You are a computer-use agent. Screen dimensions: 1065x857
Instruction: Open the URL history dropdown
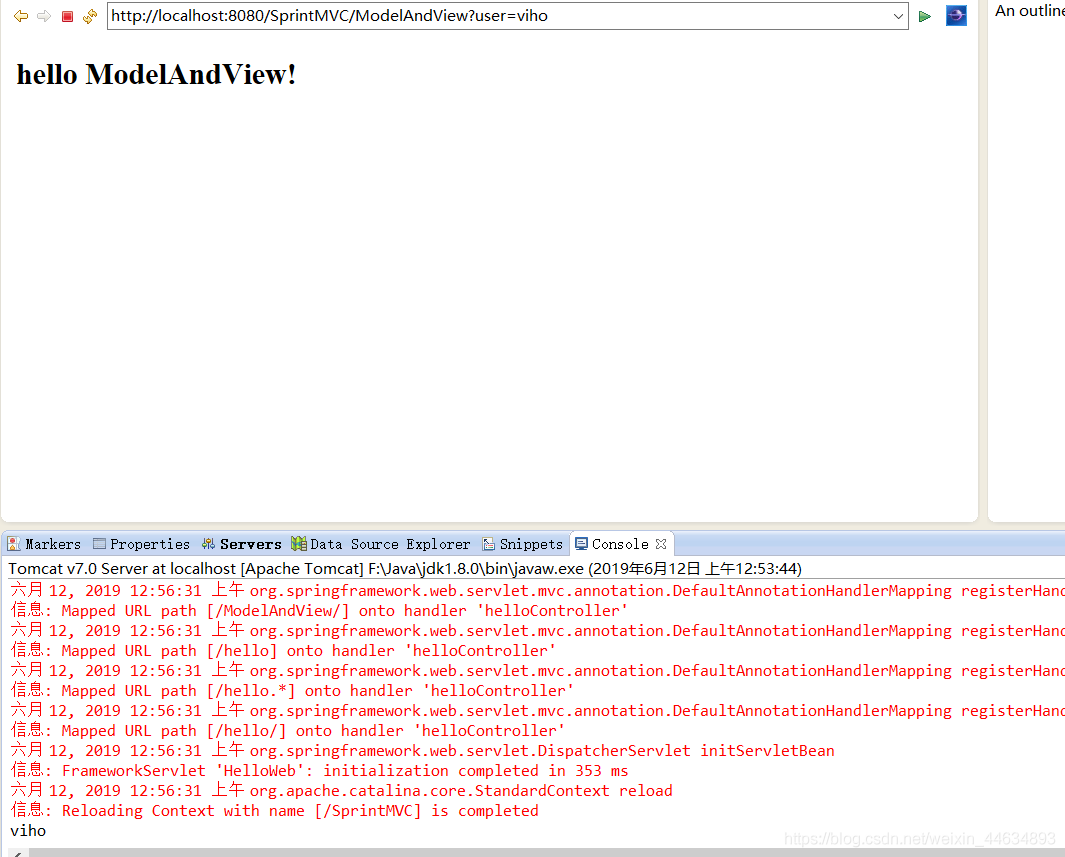(898, 16)
